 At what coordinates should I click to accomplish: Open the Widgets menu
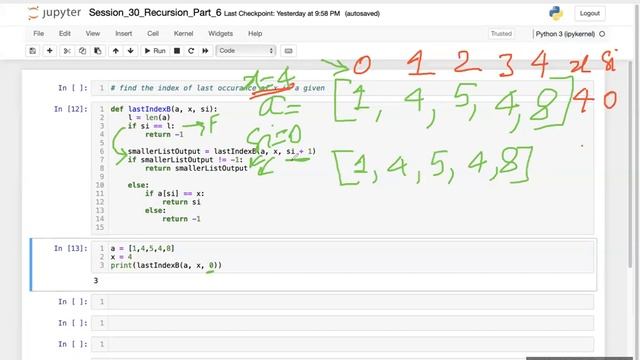point(220,33)
